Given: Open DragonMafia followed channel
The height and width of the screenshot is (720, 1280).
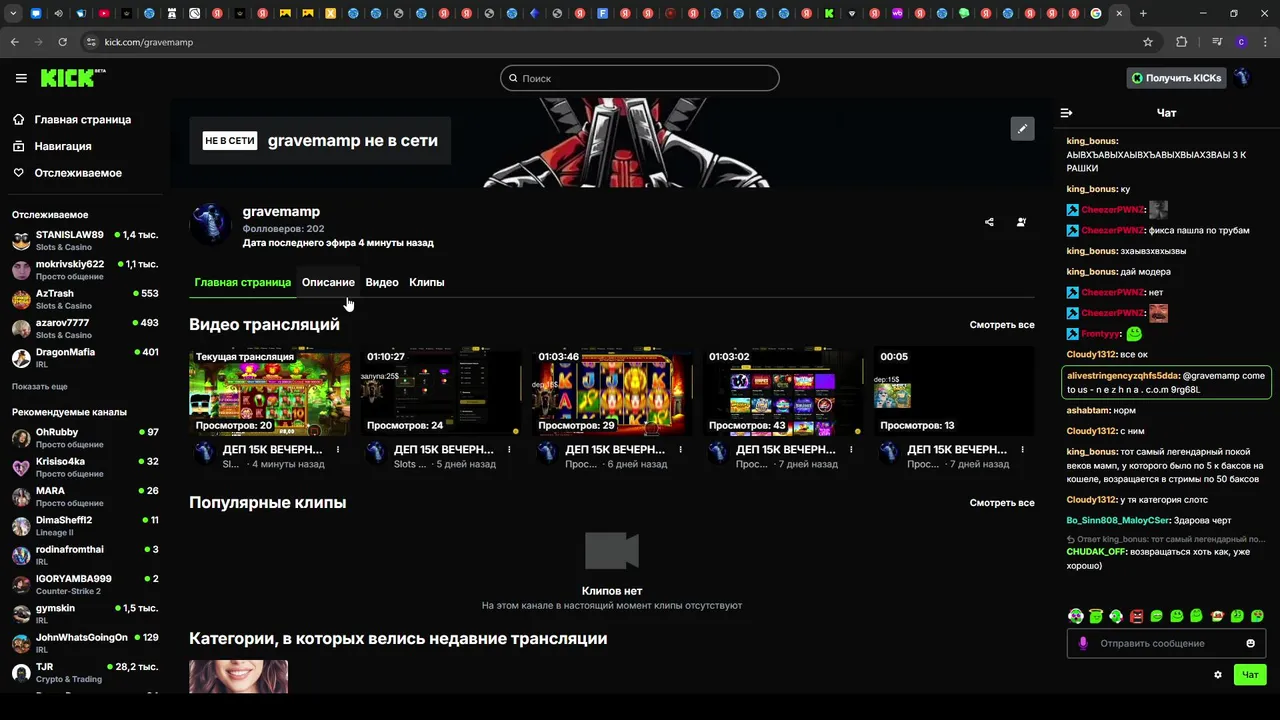Looking at the screenshot, I should (x=85, y=357).
